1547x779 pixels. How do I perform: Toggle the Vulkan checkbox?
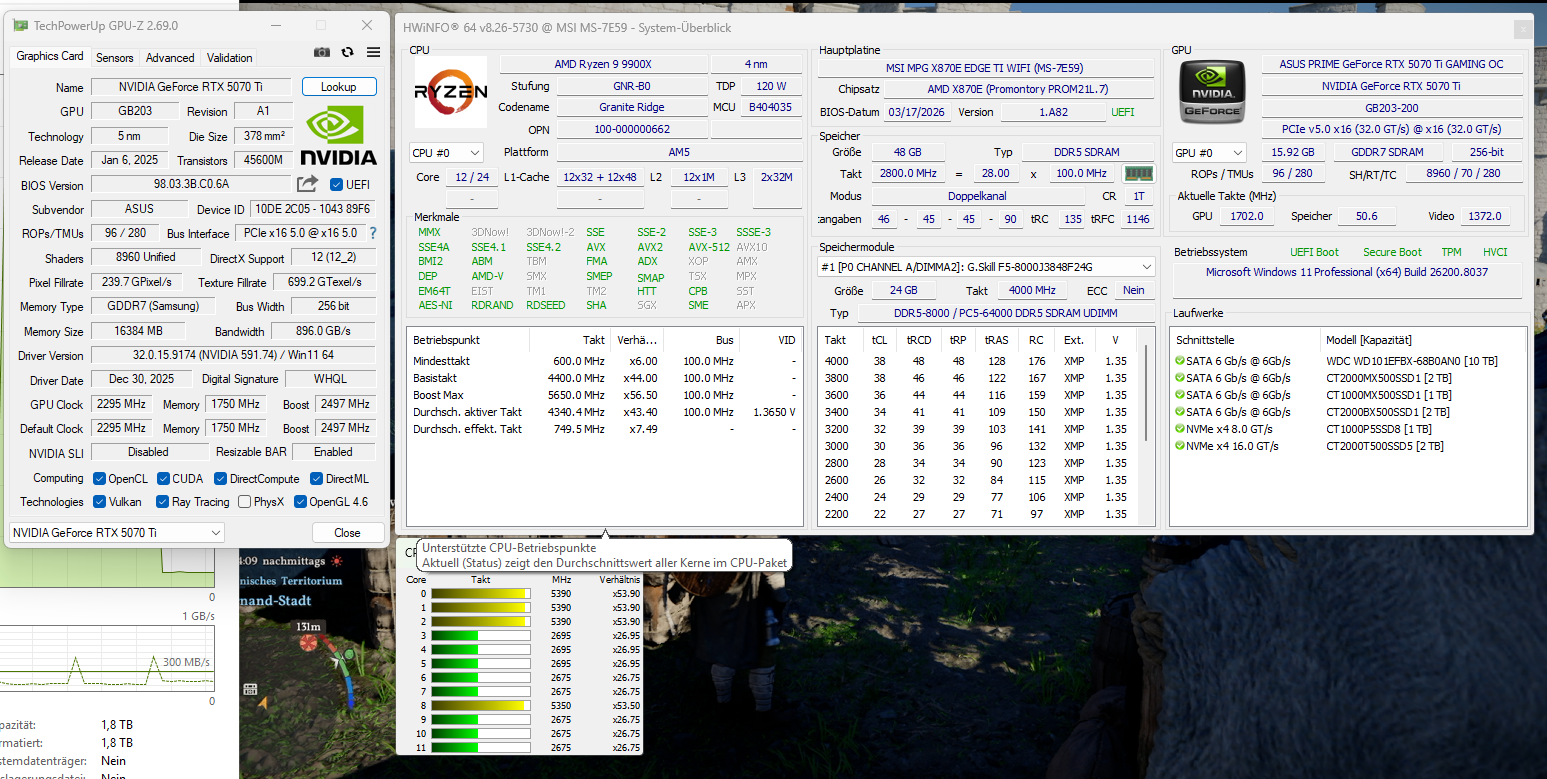99,502
